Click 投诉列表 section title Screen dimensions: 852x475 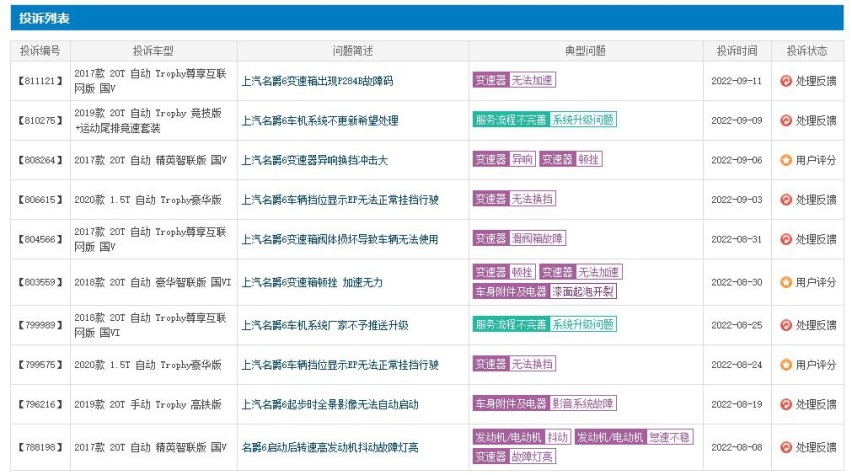click(45, 18)
